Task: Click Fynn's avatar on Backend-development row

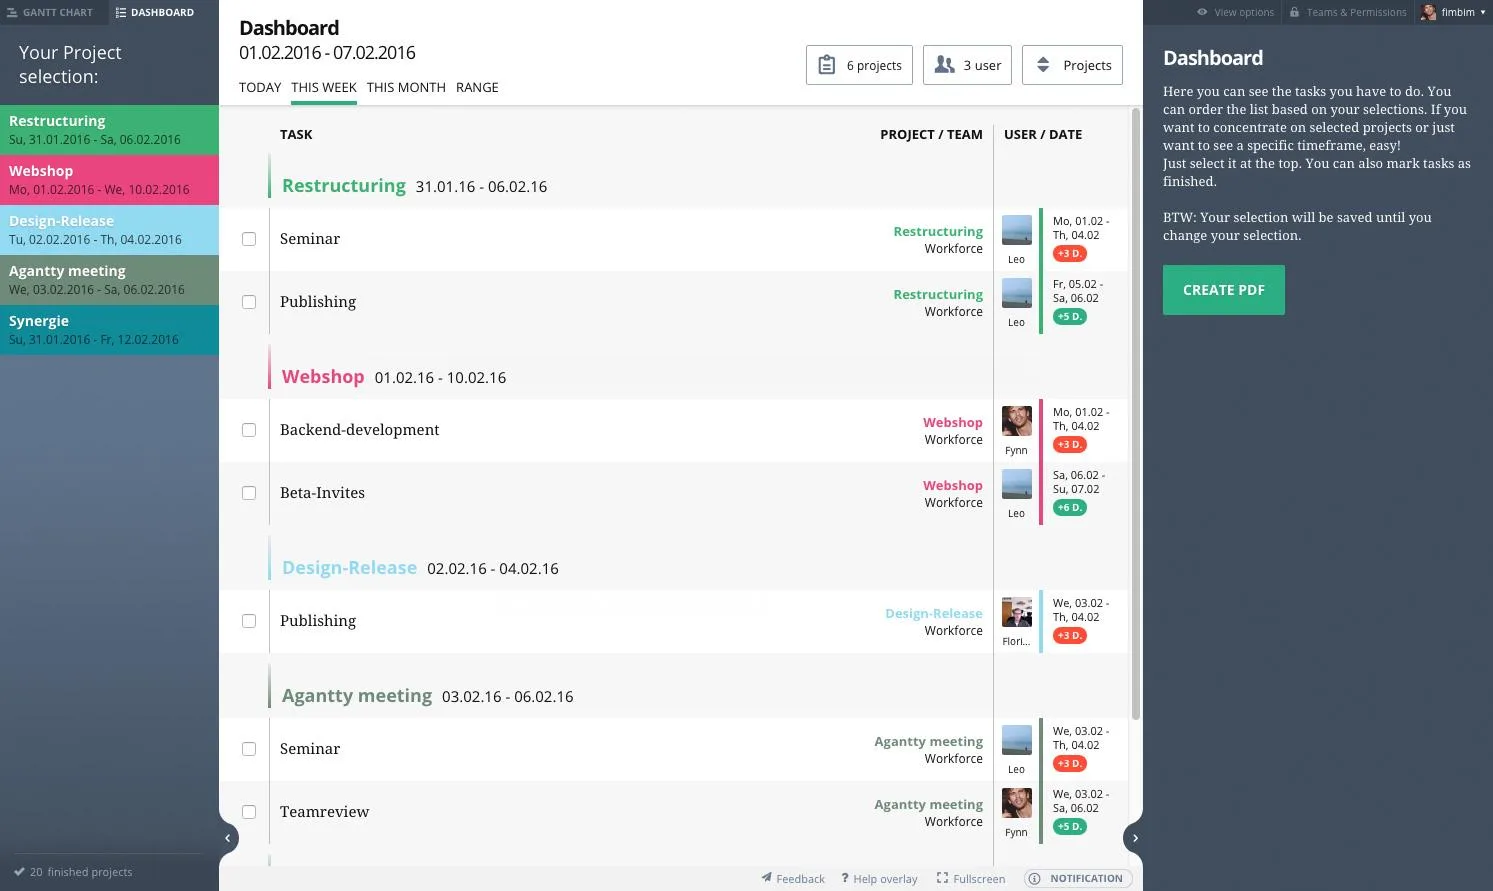Action: tap(1017, 421)
